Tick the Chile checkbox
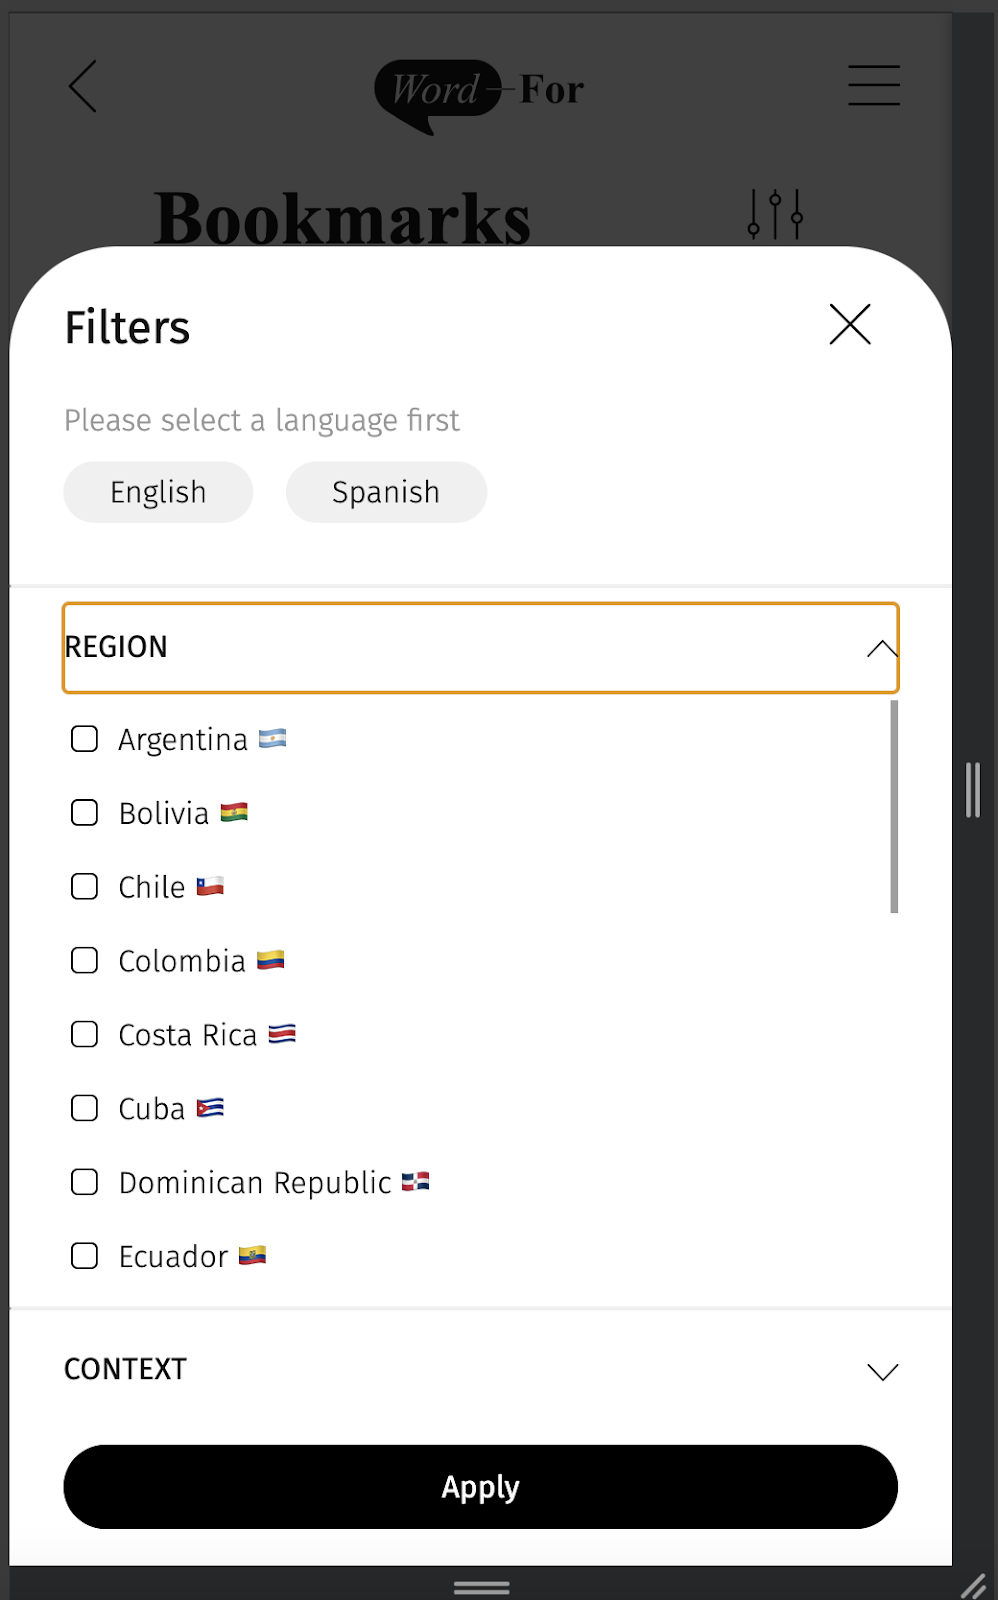Viewport: 998px width, 1600px height. [85, 887]
